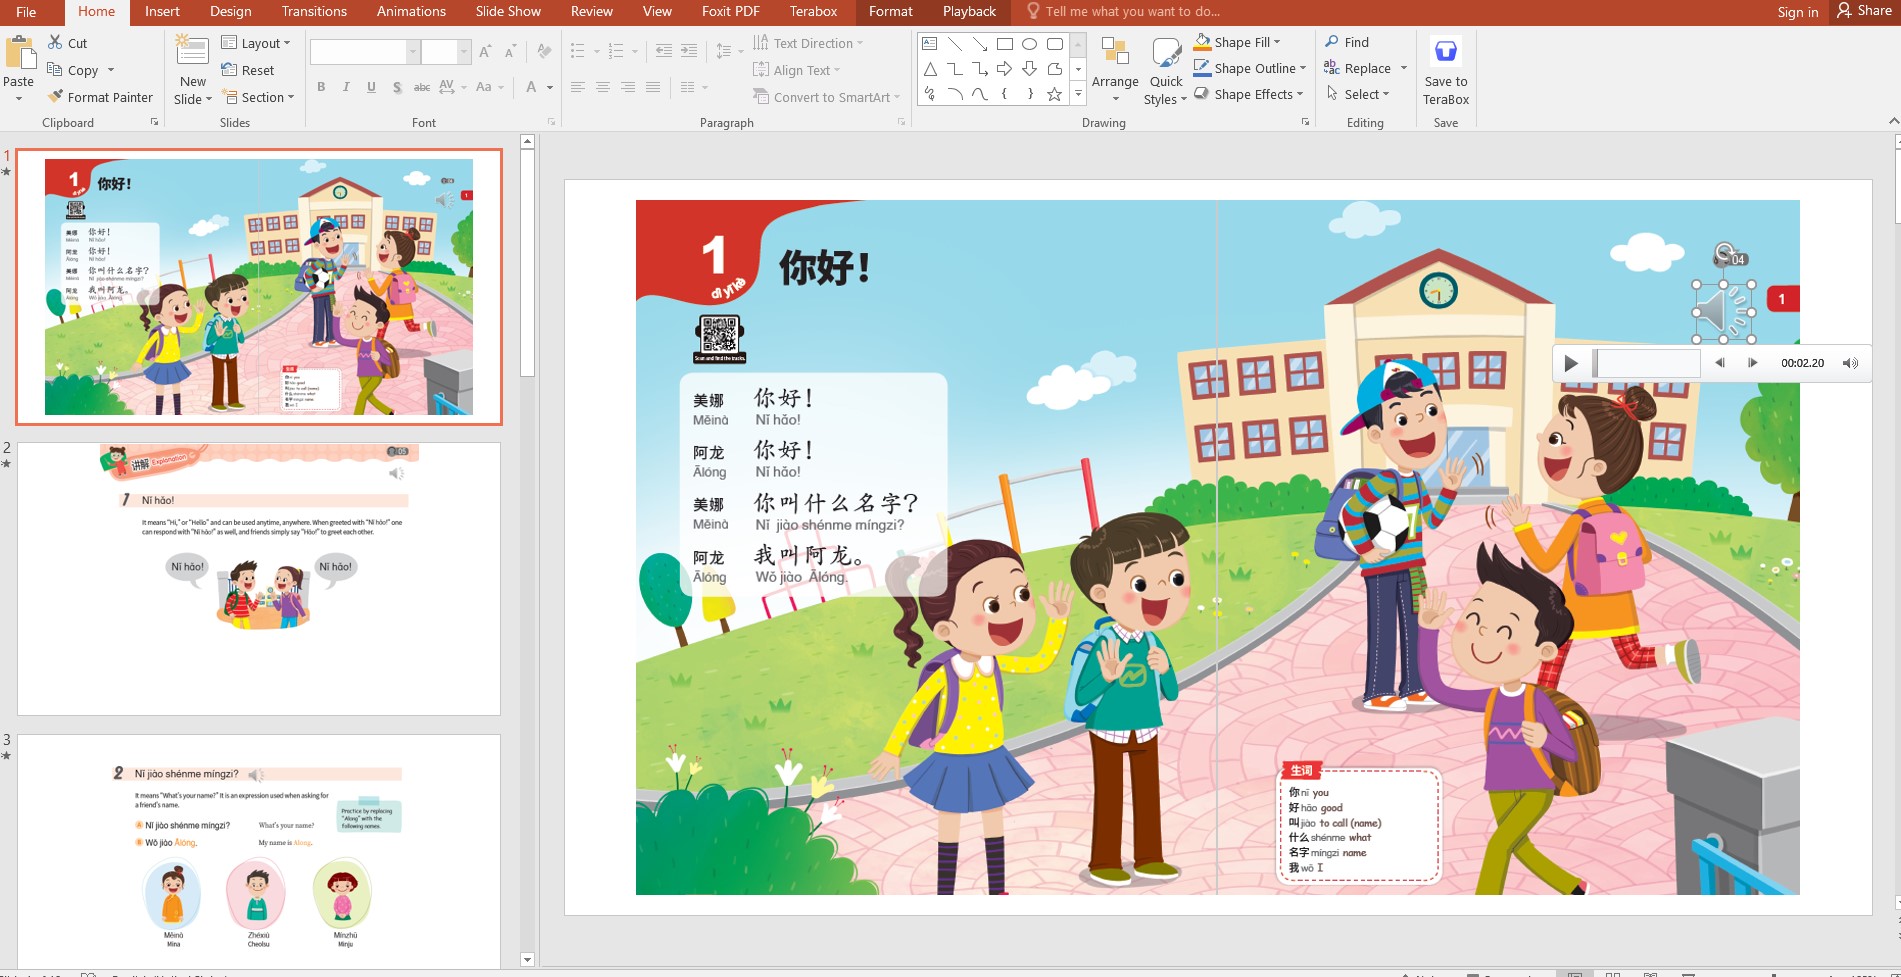Toggle bold formatting

point(320,87)
